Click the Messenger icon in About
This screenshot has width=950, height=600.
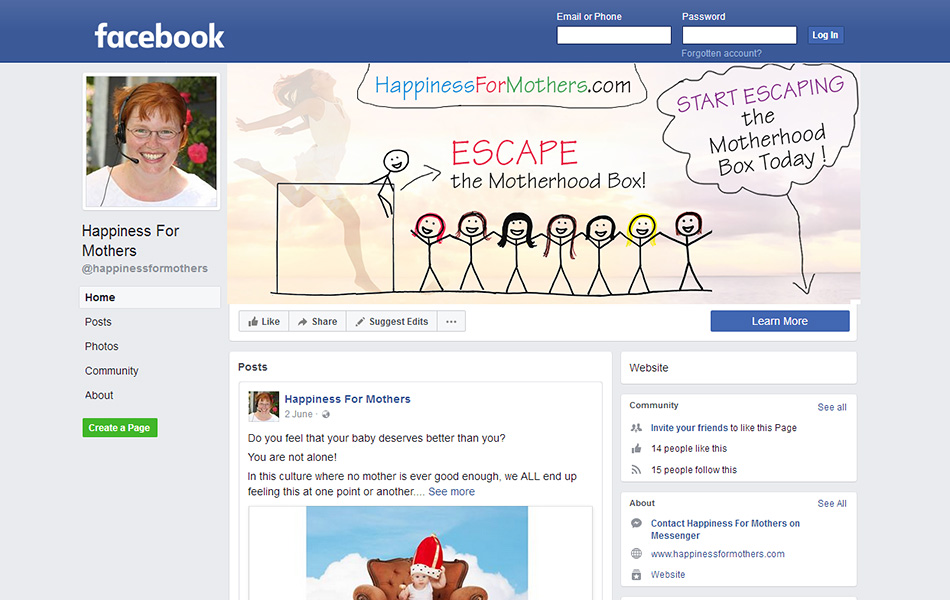coord(636,523)
